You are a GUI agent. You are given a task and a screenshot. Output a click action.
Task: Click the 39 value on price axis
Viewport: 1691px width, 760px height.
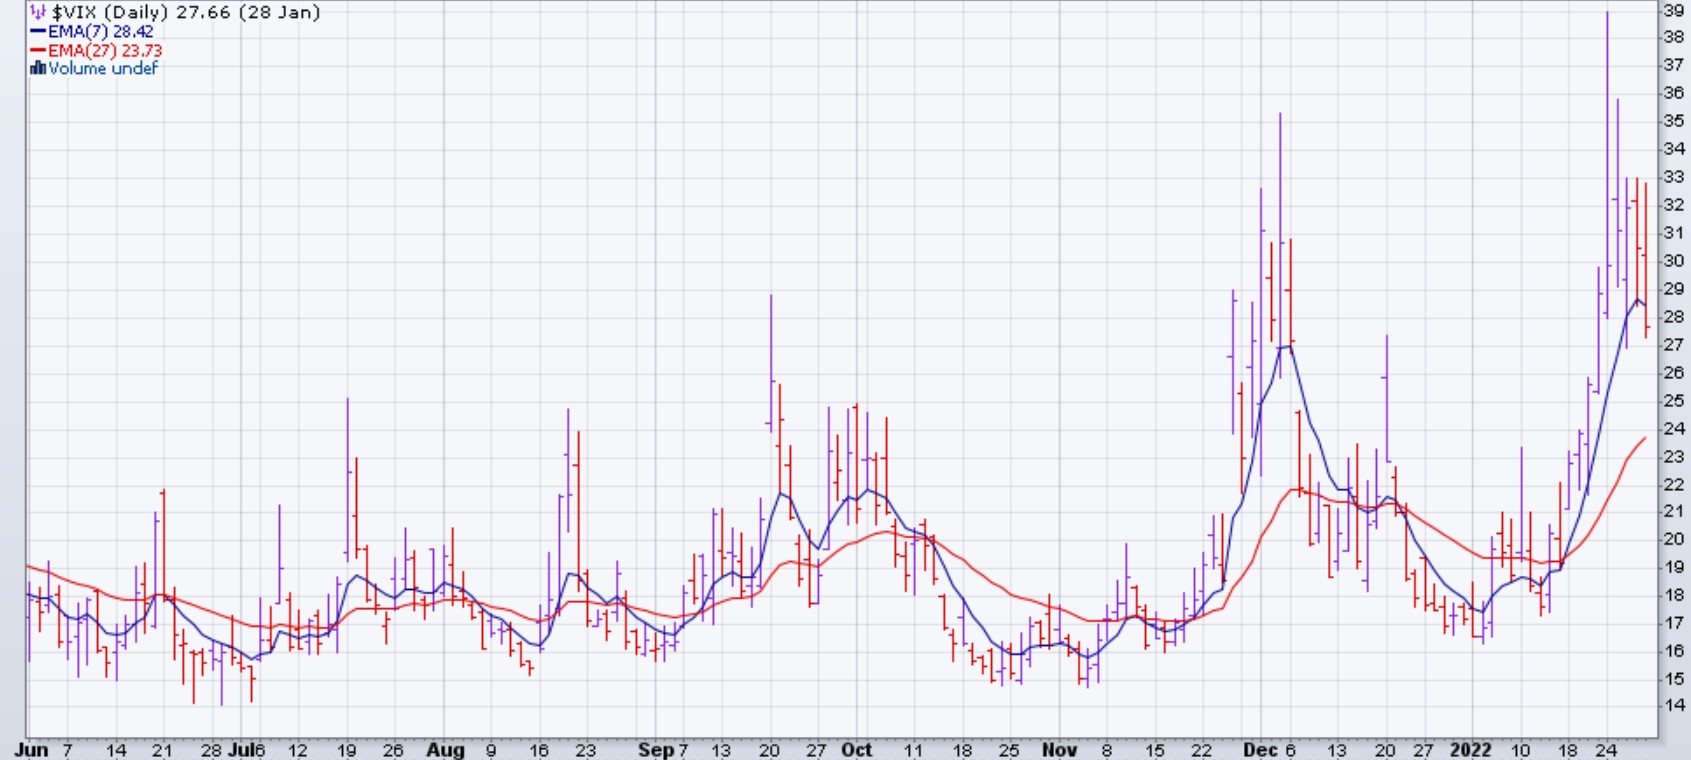(1673, 10)
